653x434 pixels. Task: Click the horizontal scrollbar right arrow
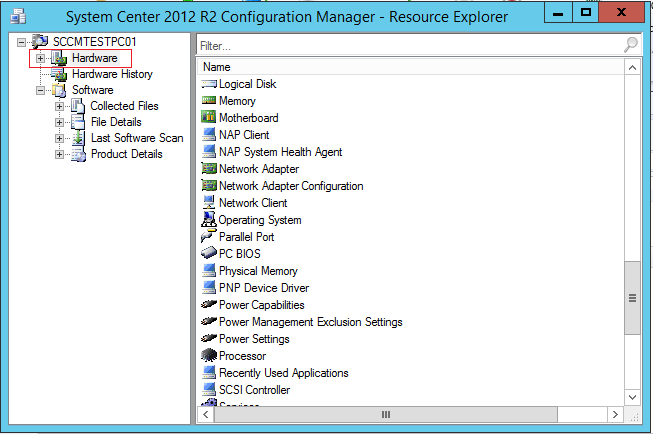(x=615, y=414)
